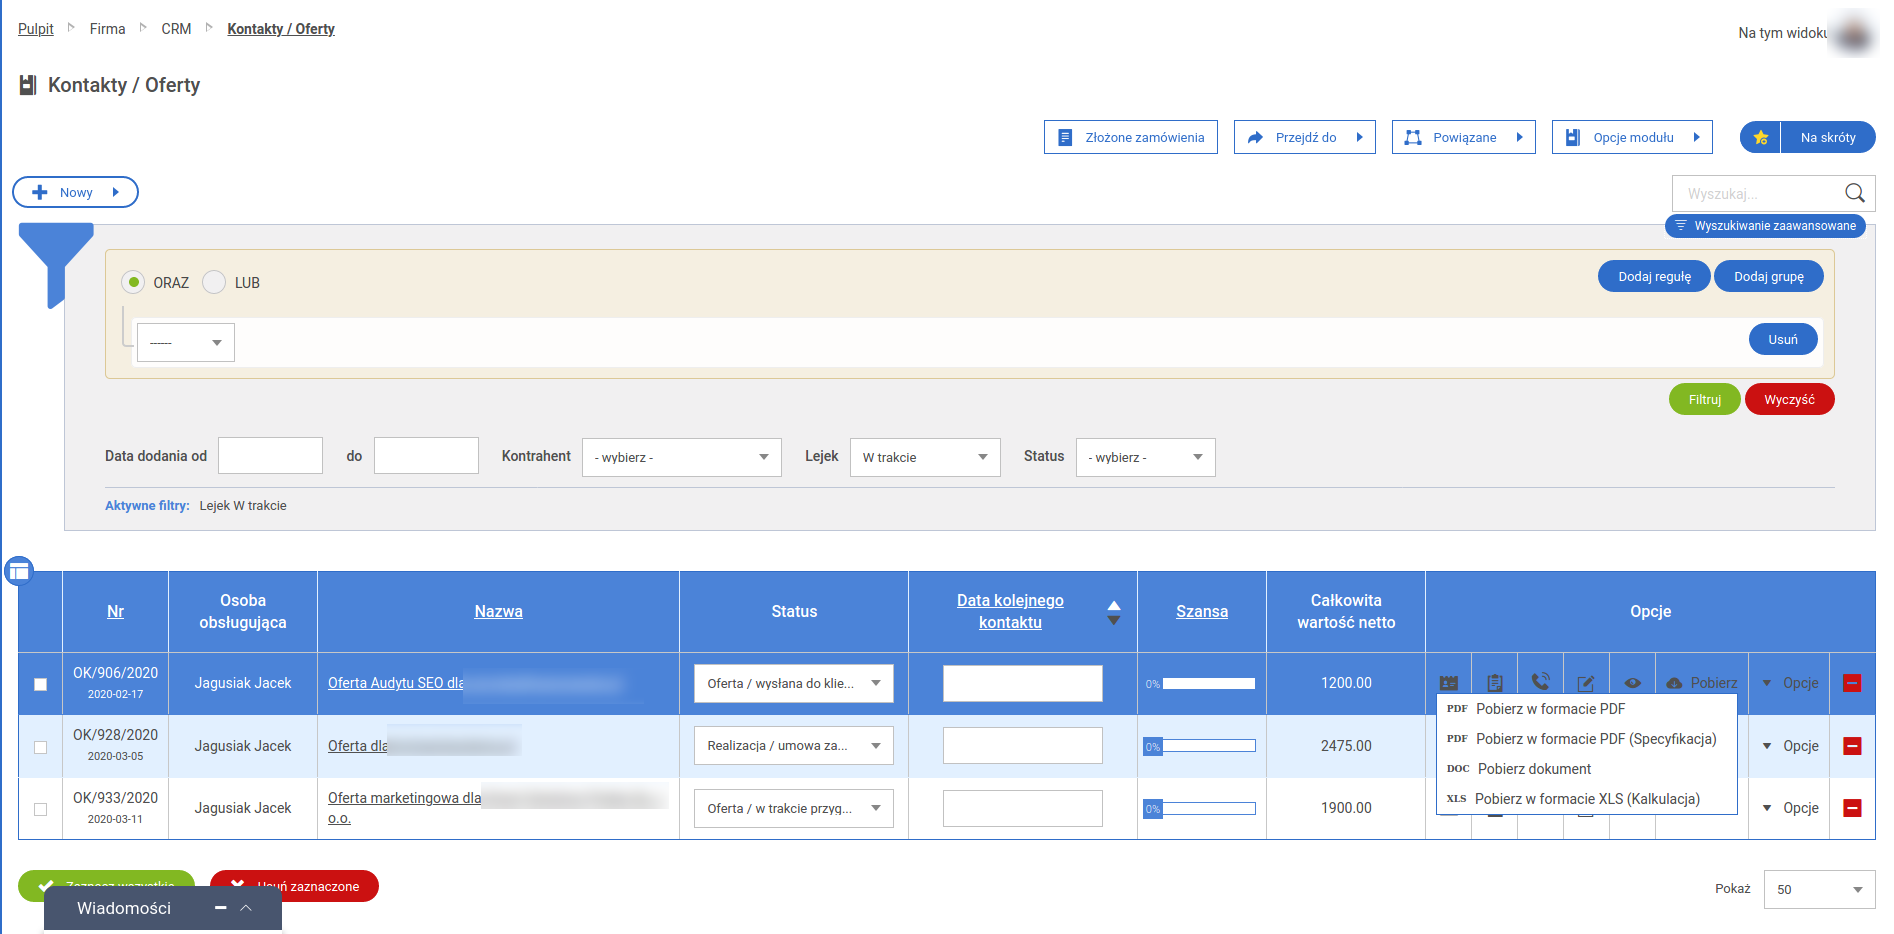Click the search magnifier icon
Image resolution: width=1894 pixels, height=934 pixels.
1854,193
